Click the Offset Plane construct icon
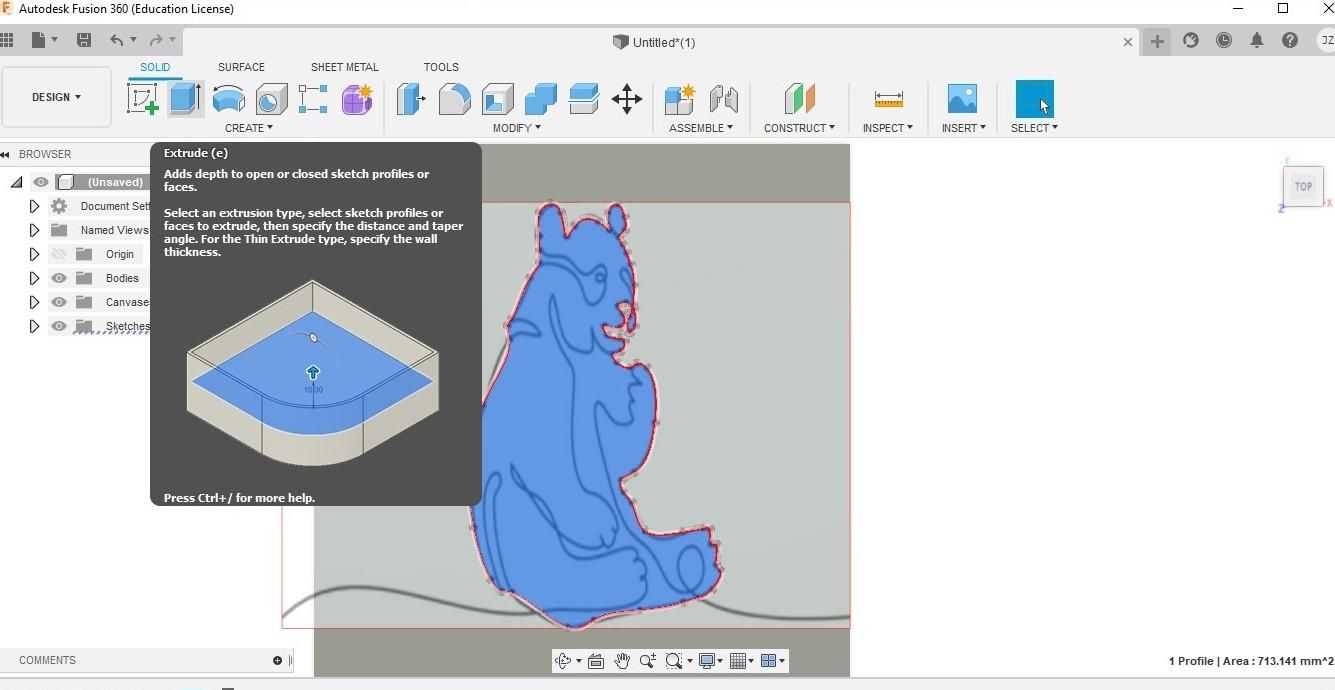Image resolution: width=1335 pixels, height=690 pixels. click(x=799, y=99)
